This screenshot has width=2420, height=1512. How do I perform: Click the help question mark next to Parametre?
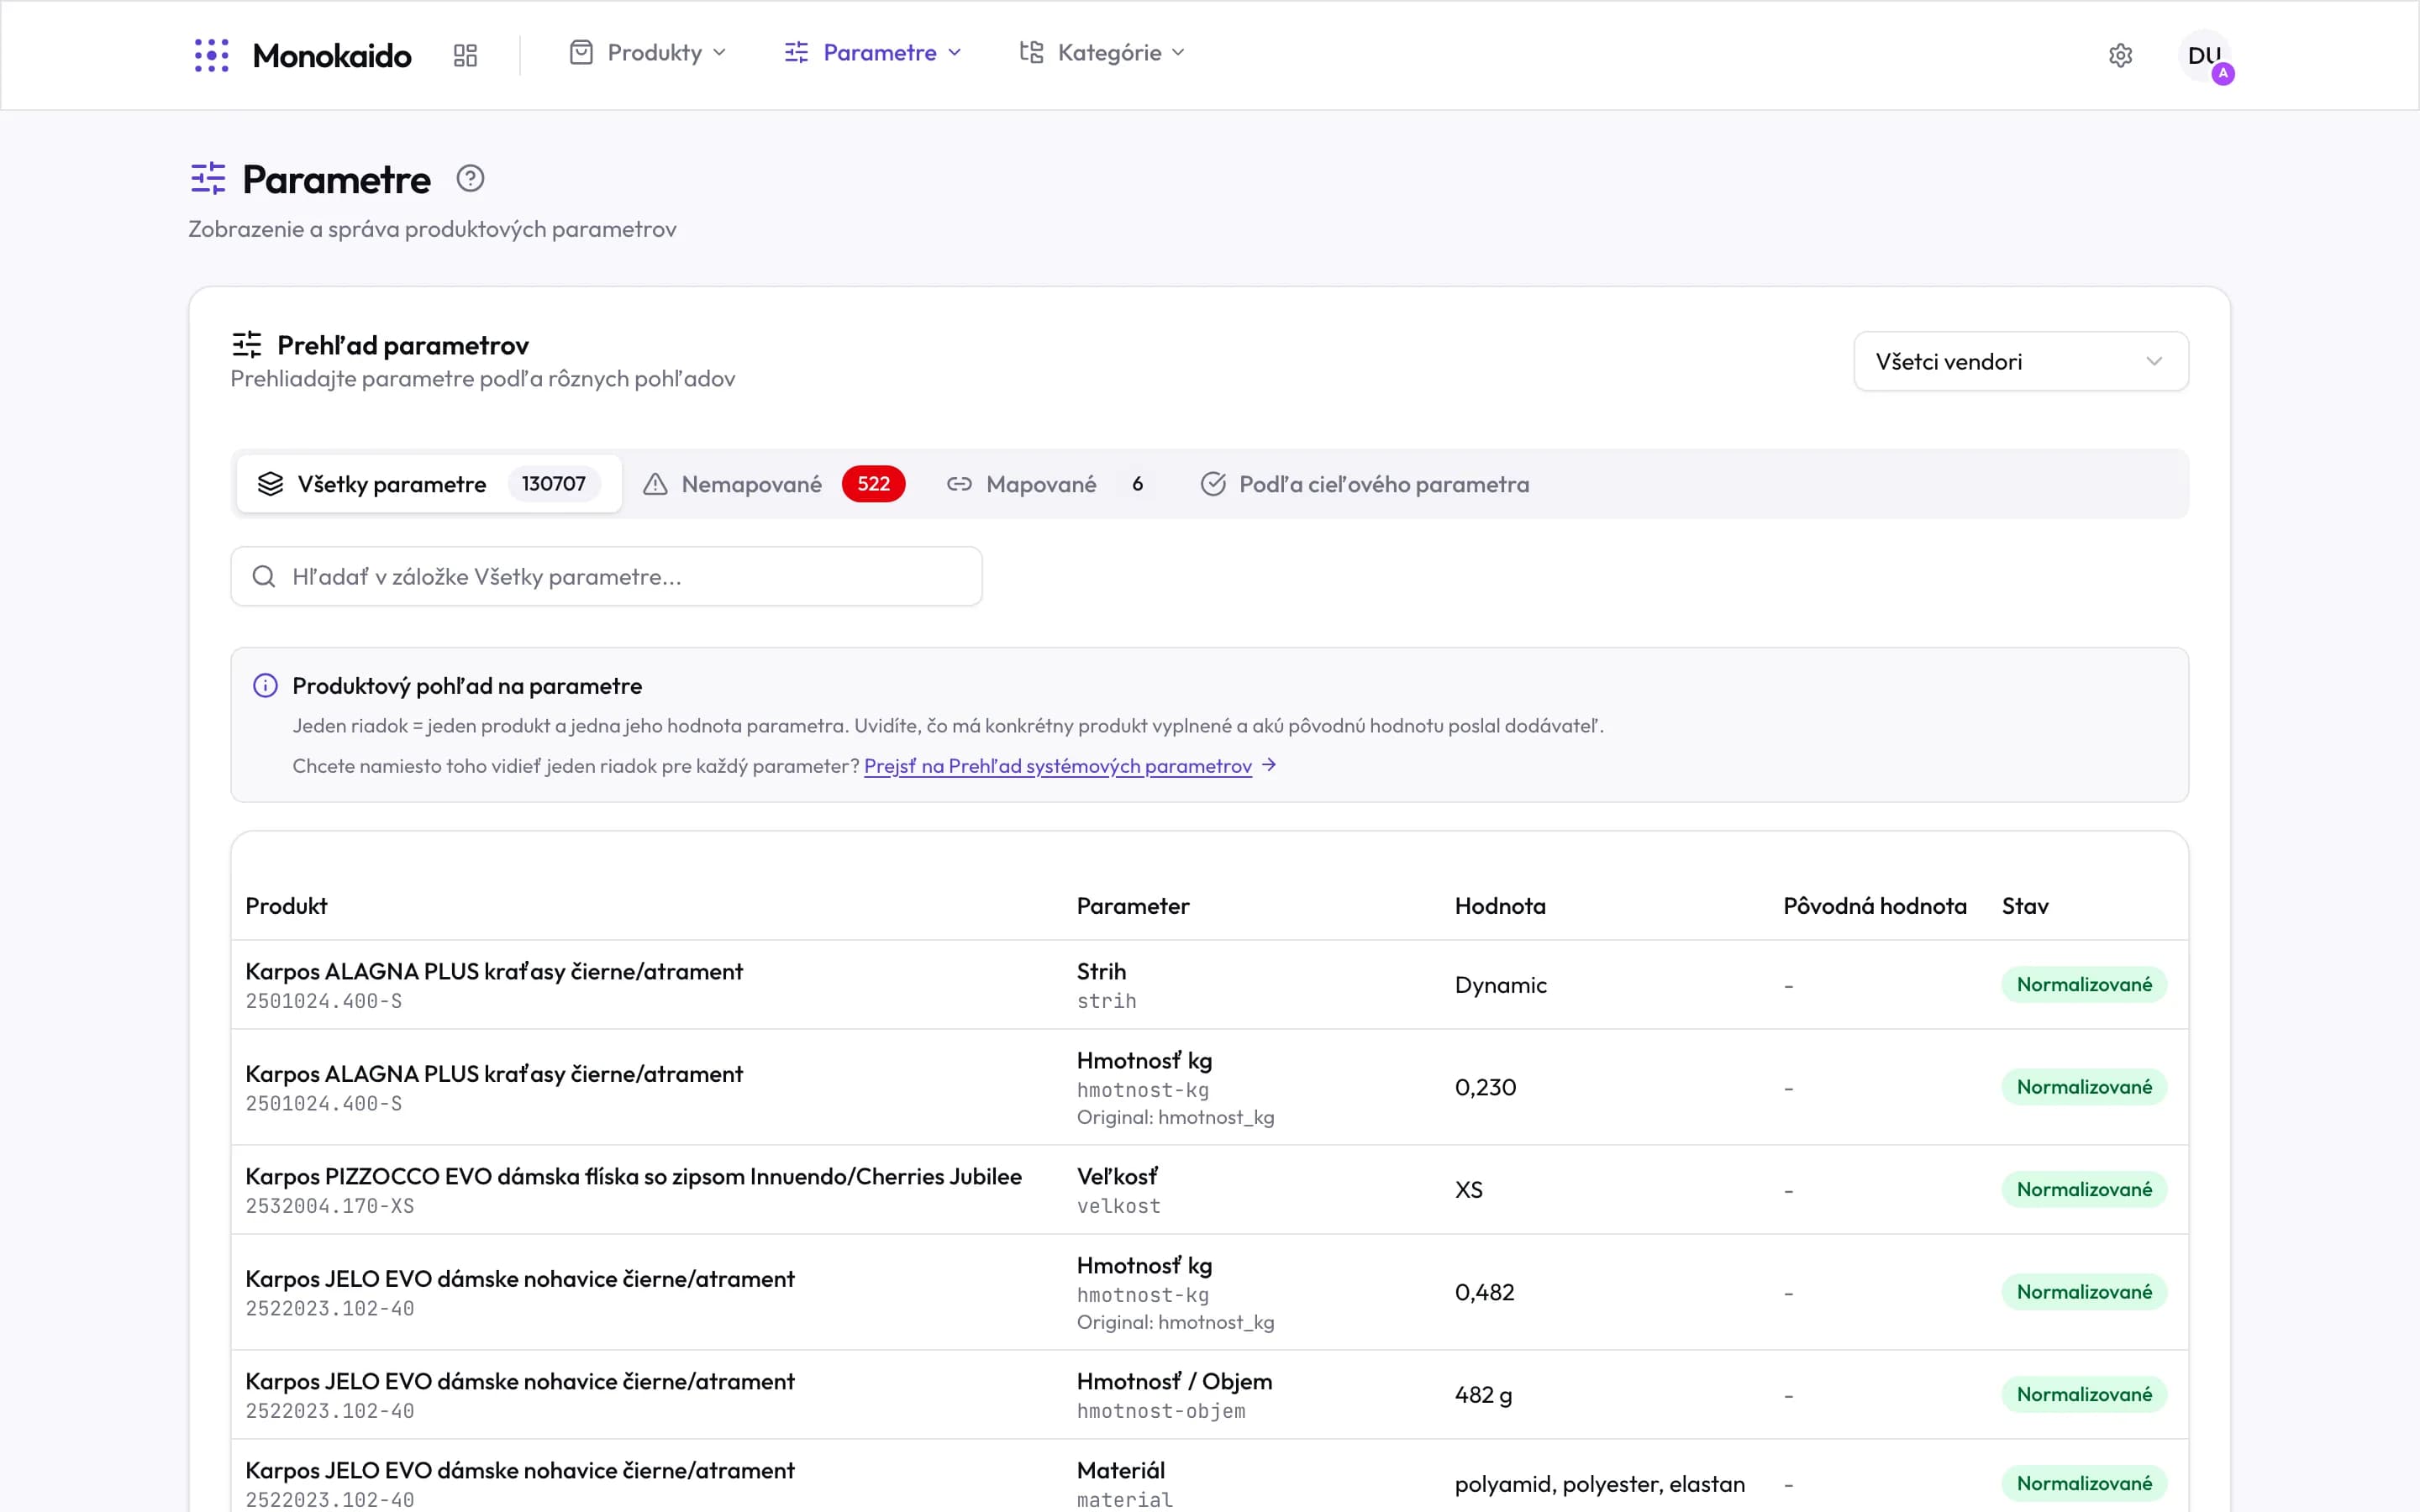tap(470, 178)
